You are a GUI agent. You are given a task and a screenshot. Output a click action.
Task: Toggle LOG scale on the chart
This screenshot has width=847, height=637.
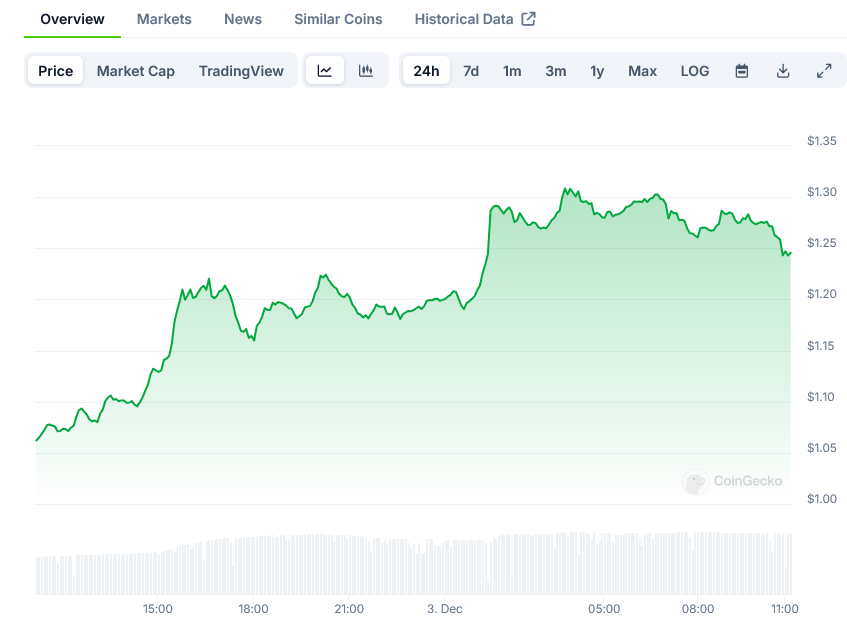(x=694, y=71)
